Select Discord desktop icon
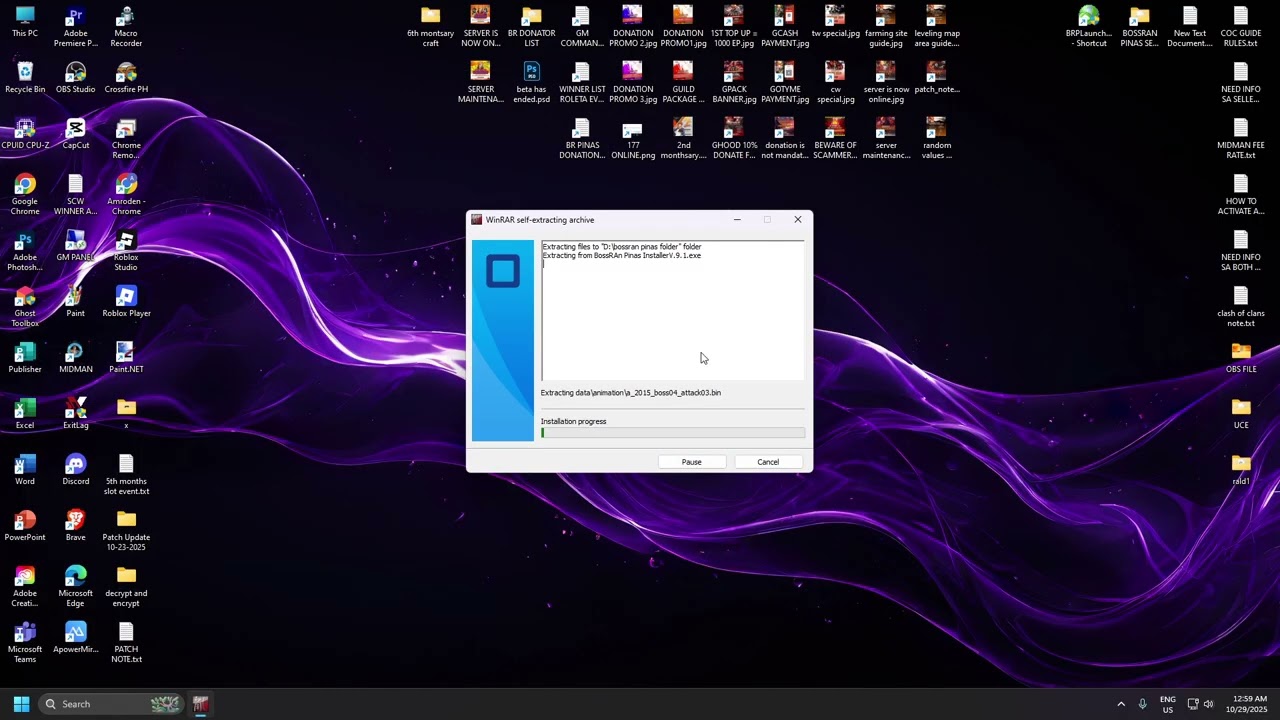This screenshot has width=1280, height=720. (x=76, y=470)
